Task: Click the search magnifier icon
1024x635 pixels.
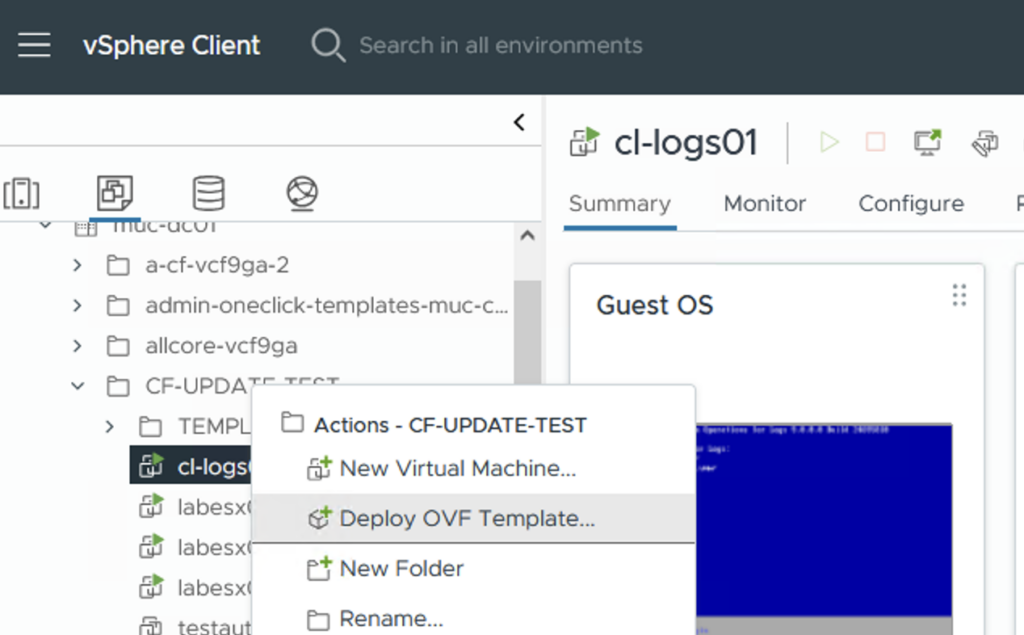Action: pos(327,46)
